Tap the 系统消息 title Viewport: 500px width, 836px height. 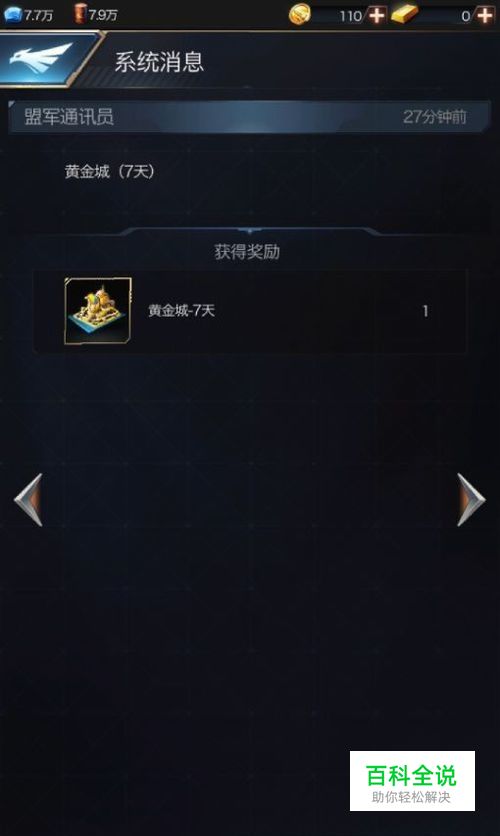[x=159, y=62]
